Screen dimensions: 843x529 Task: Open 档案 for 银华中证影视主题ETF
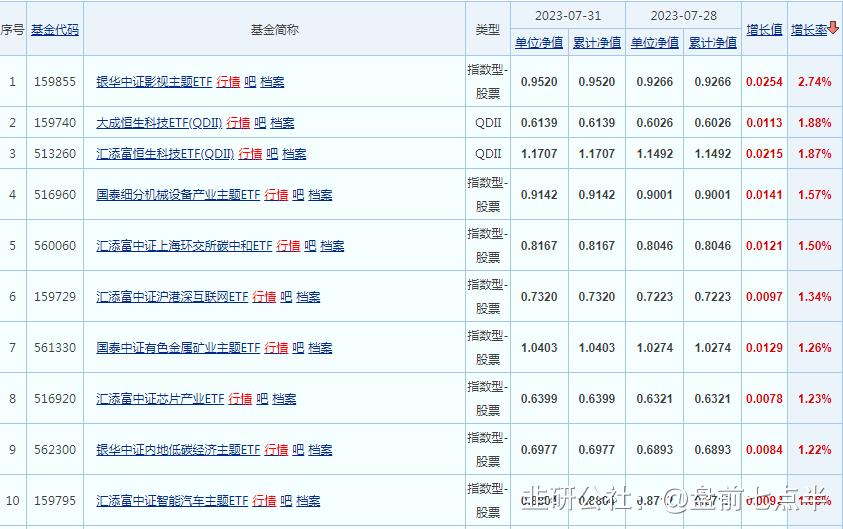[x=272, y=82]
